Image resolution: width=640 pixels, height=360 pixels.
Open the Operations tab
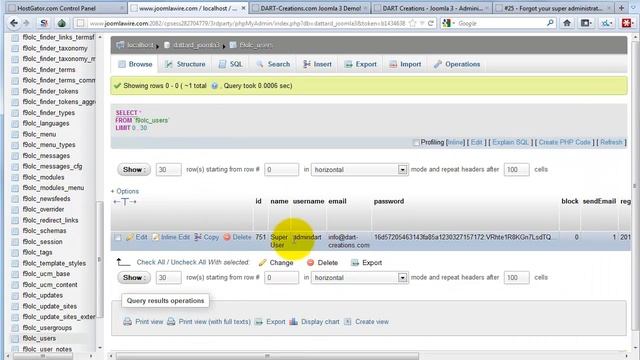[457, 64]
